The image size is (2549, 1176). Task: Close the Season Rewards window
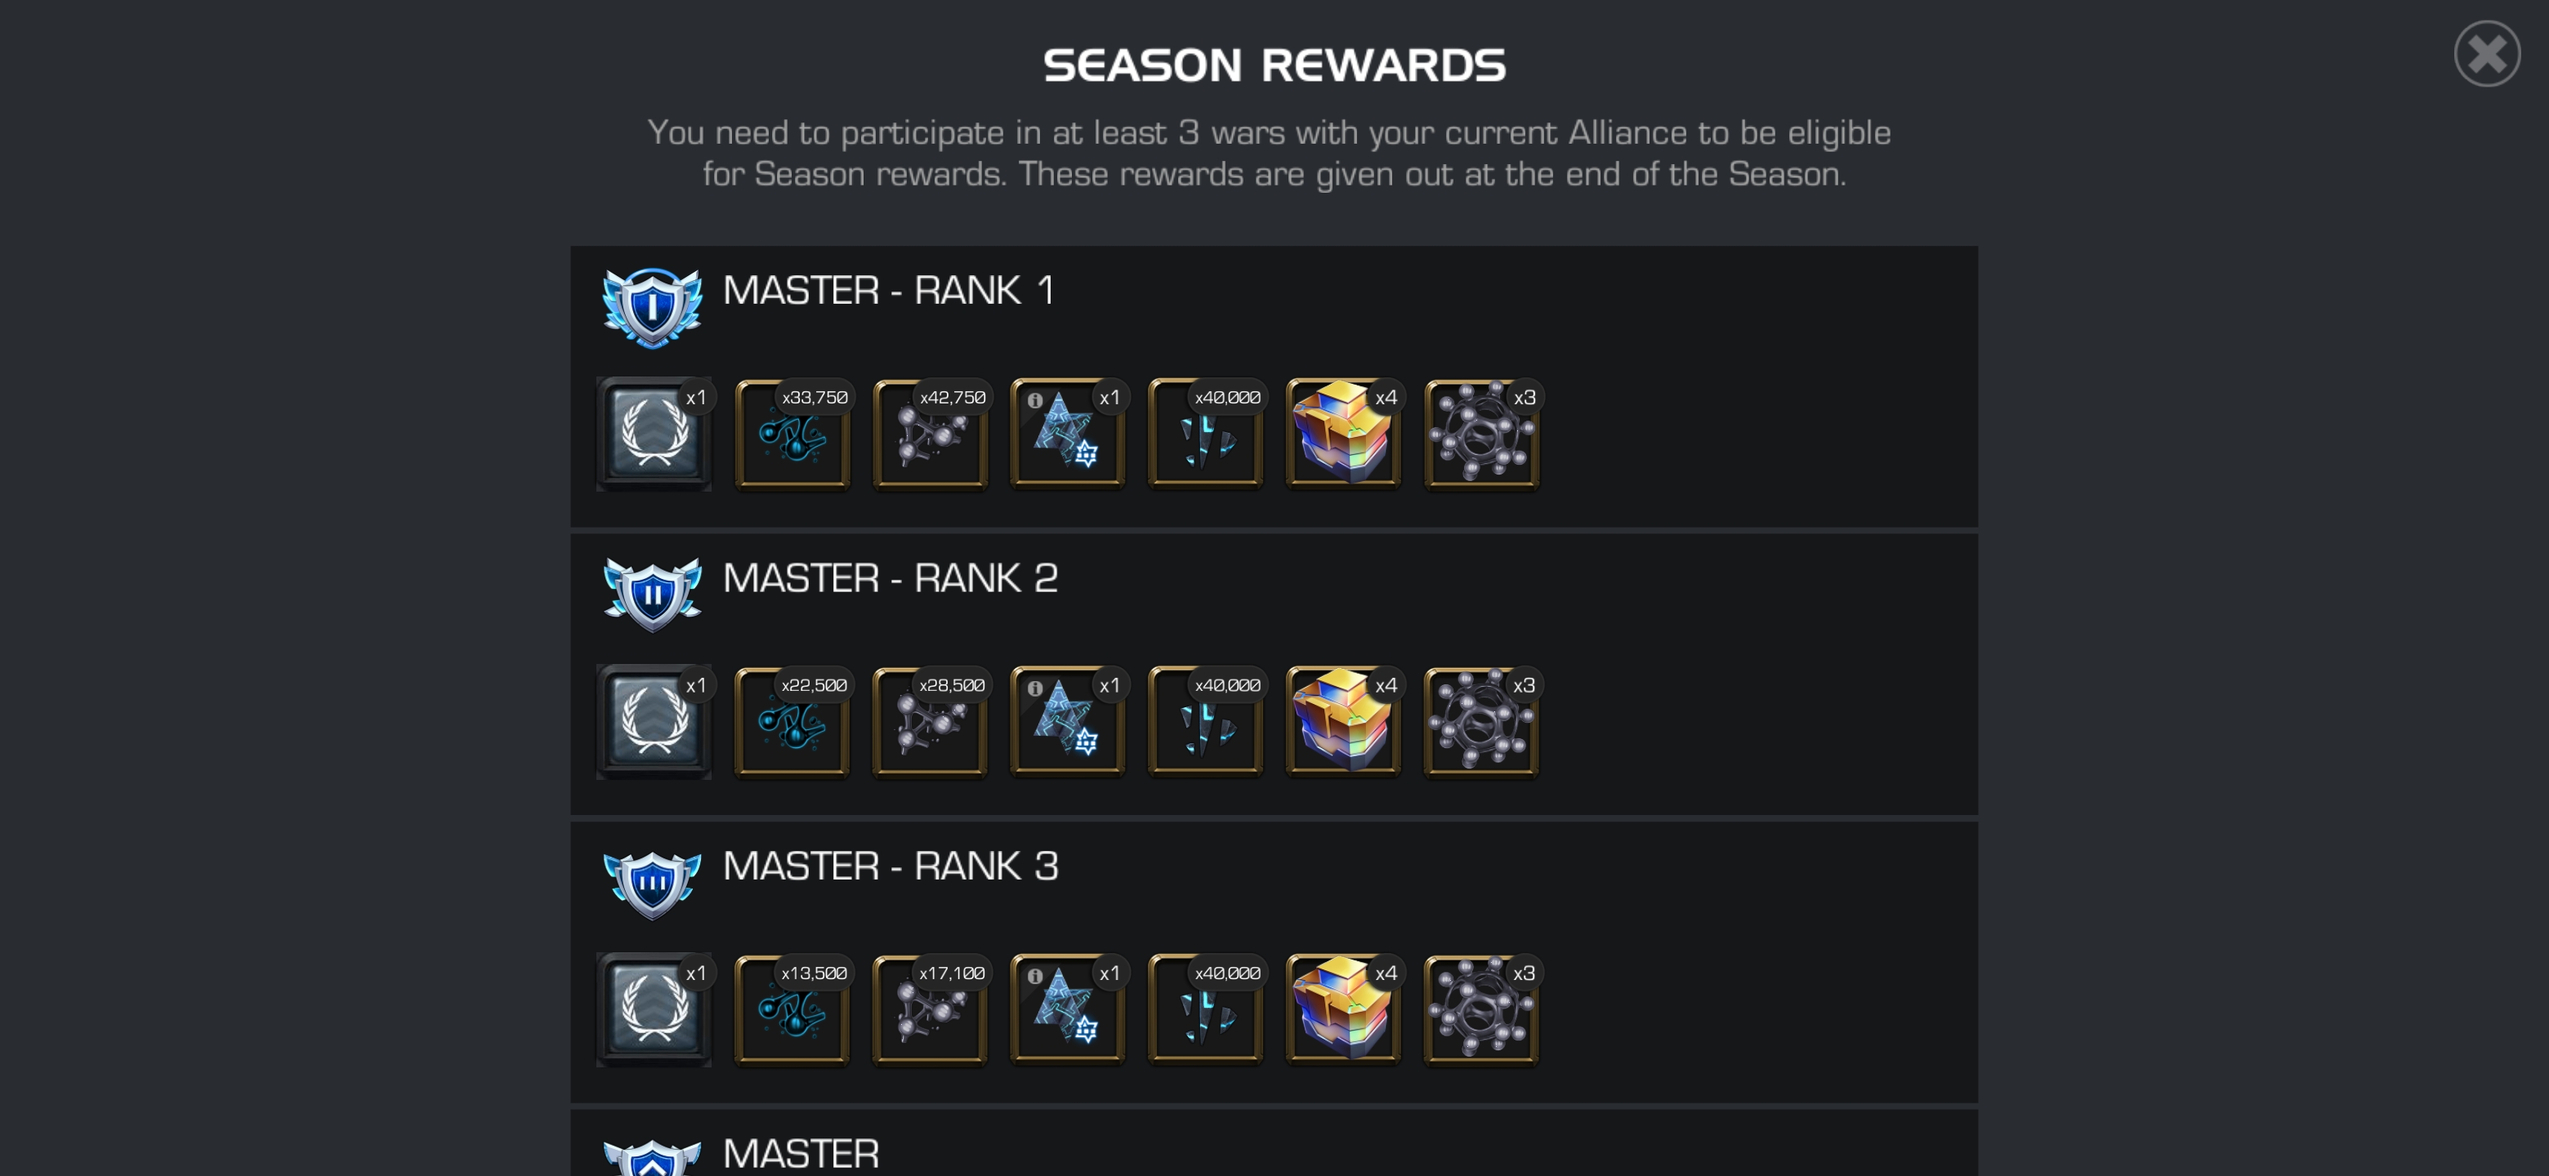pos(2486,53)
